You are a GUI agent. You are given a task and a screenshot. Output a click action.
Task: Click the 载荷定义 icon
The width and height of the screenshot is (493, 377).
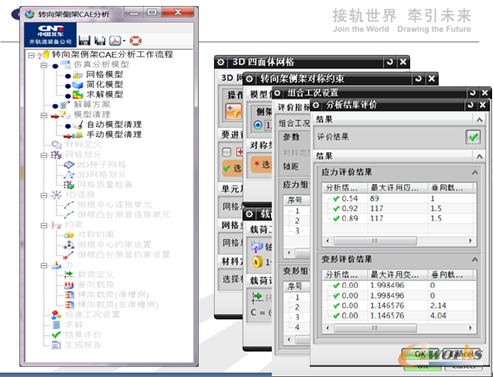[x=69, y=275]
